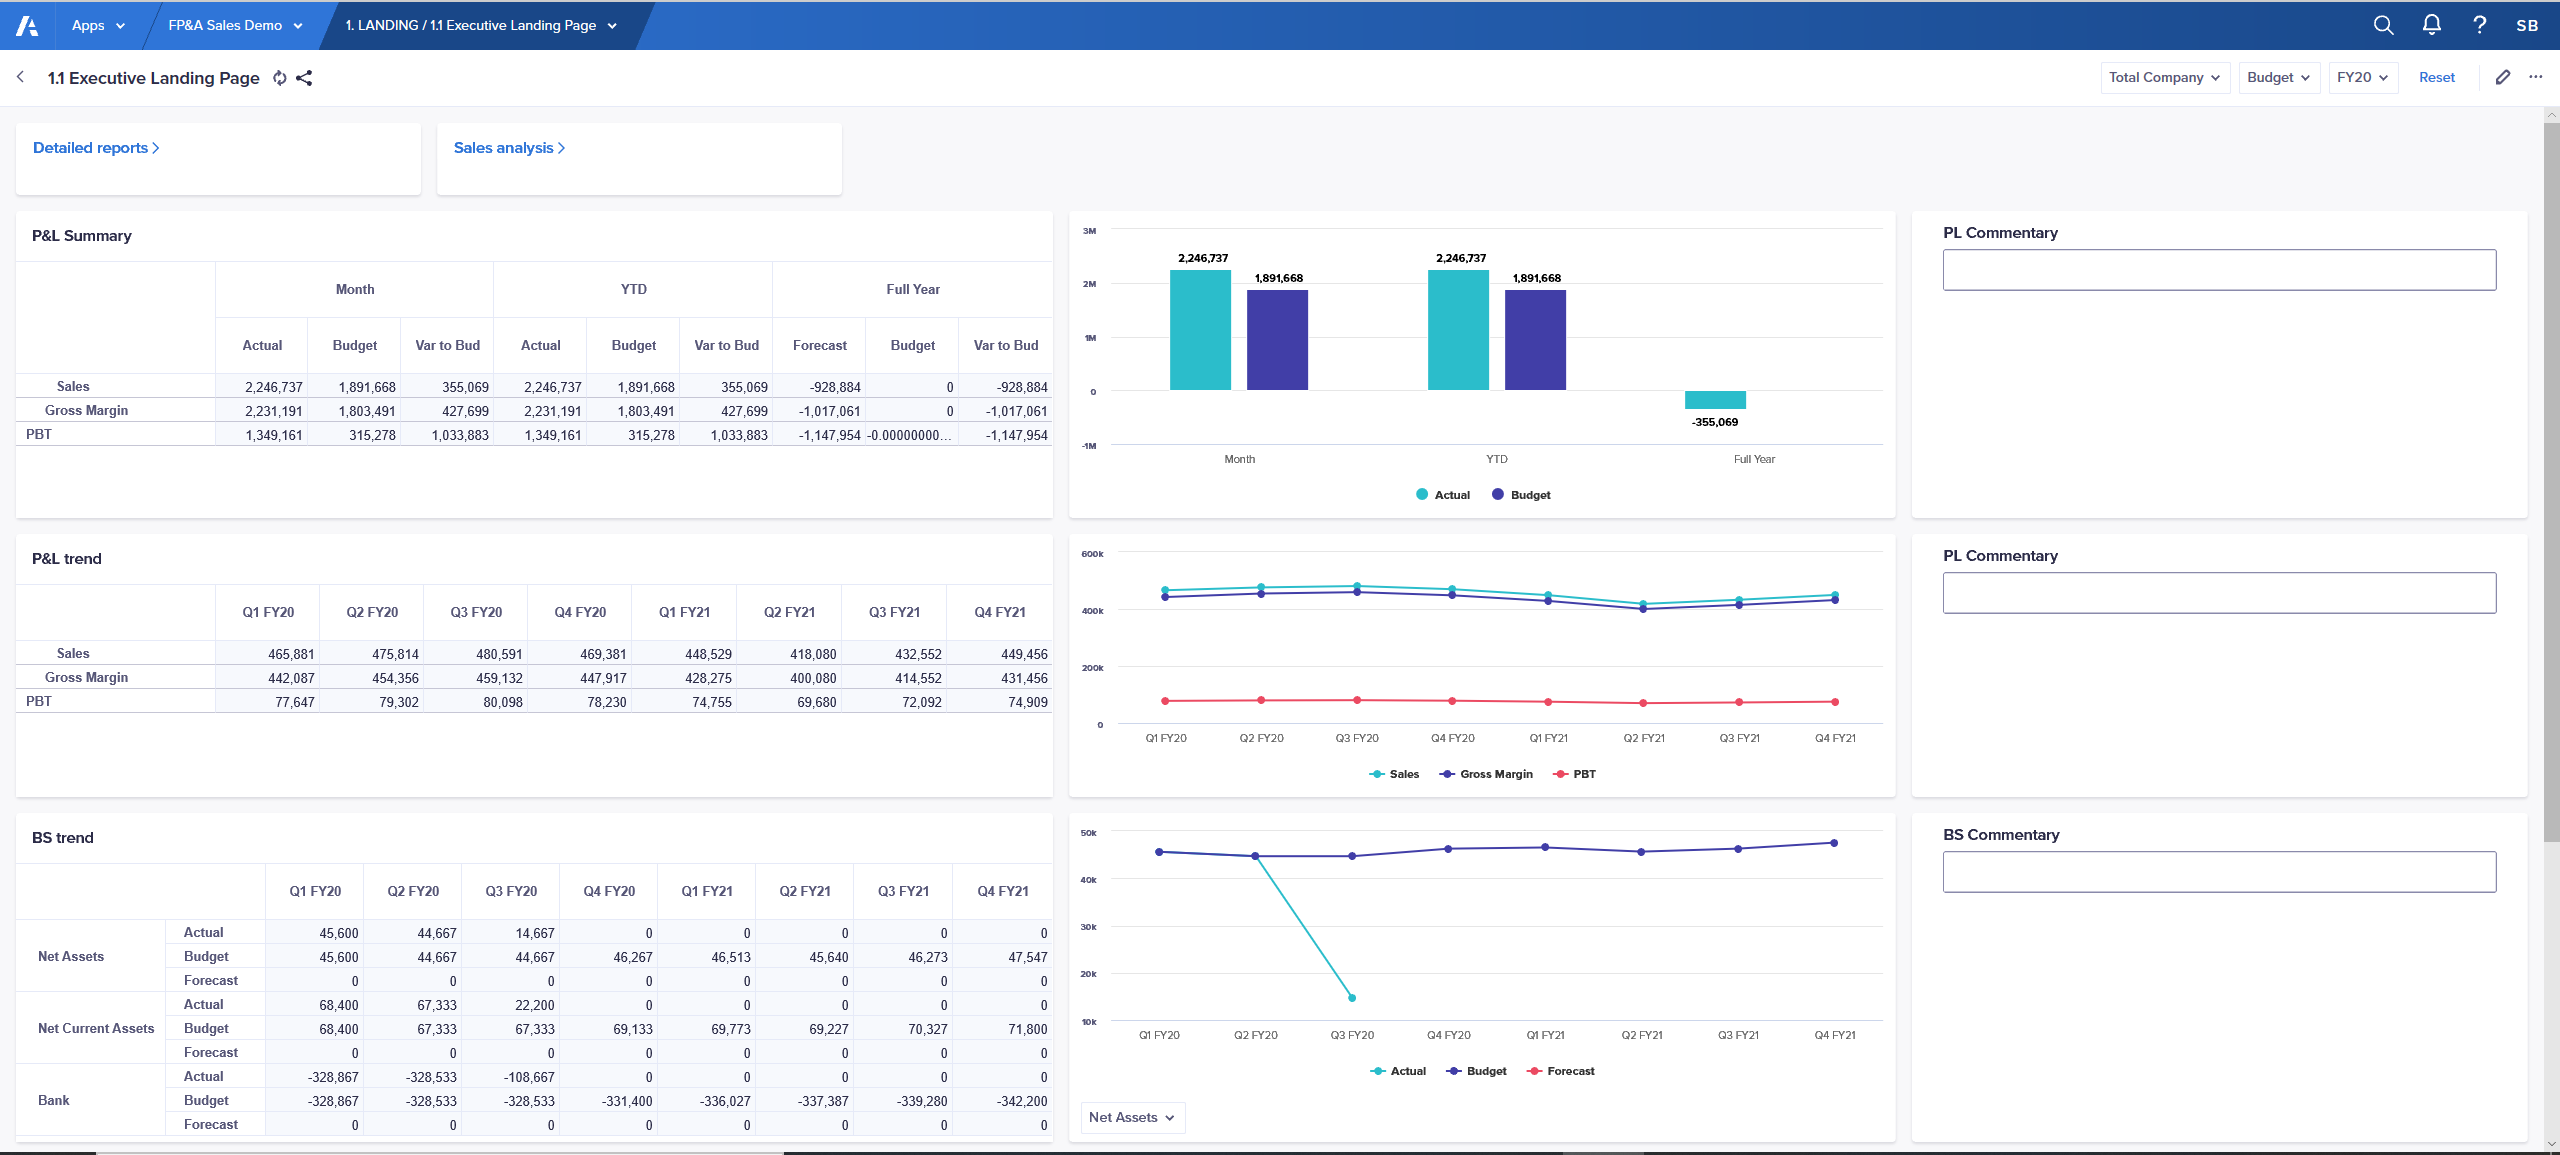Click the Anaplan logo in the top left
The height and width of the screenshot is (1155, 2560).
(26, 25)
